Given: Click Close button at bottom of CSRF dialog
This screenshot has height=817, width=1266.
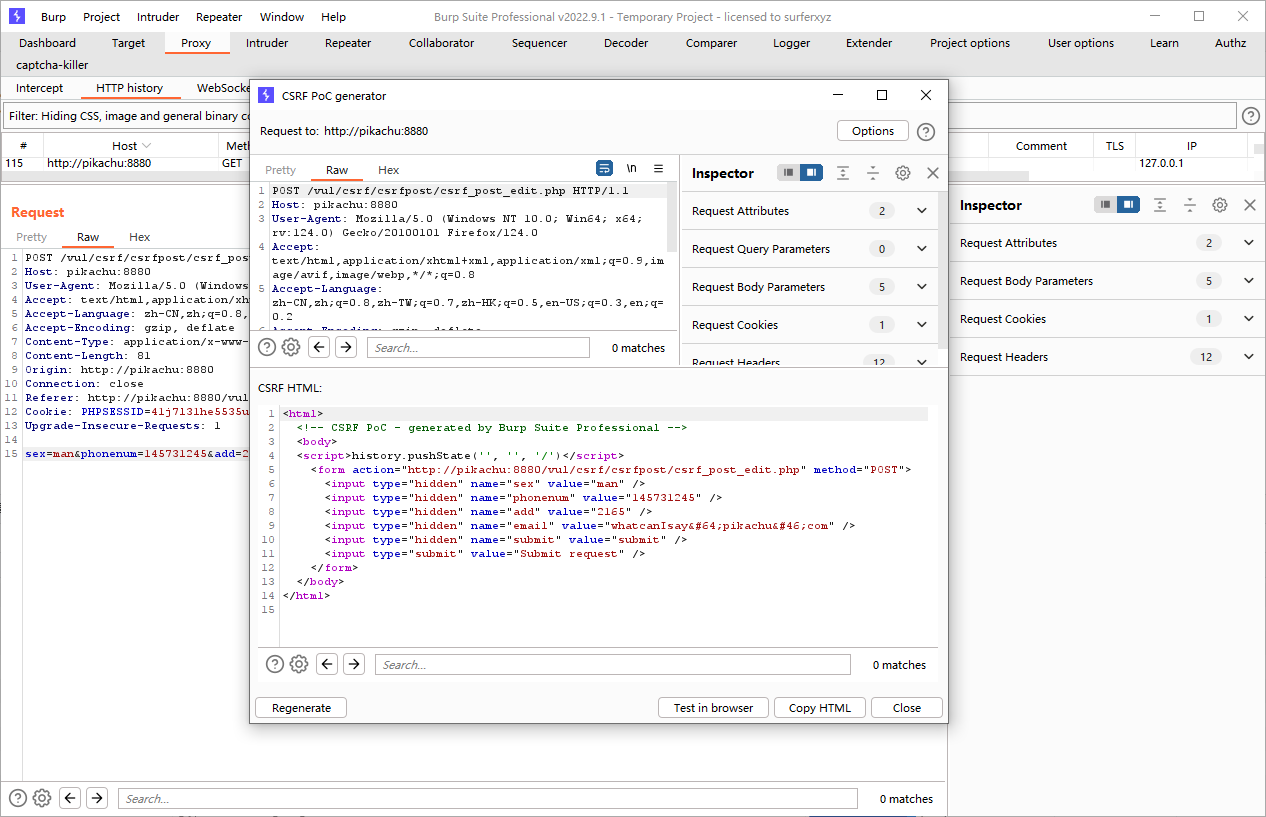Looking at the screenshot, I should pyautogui.click(x=907, y=707).
